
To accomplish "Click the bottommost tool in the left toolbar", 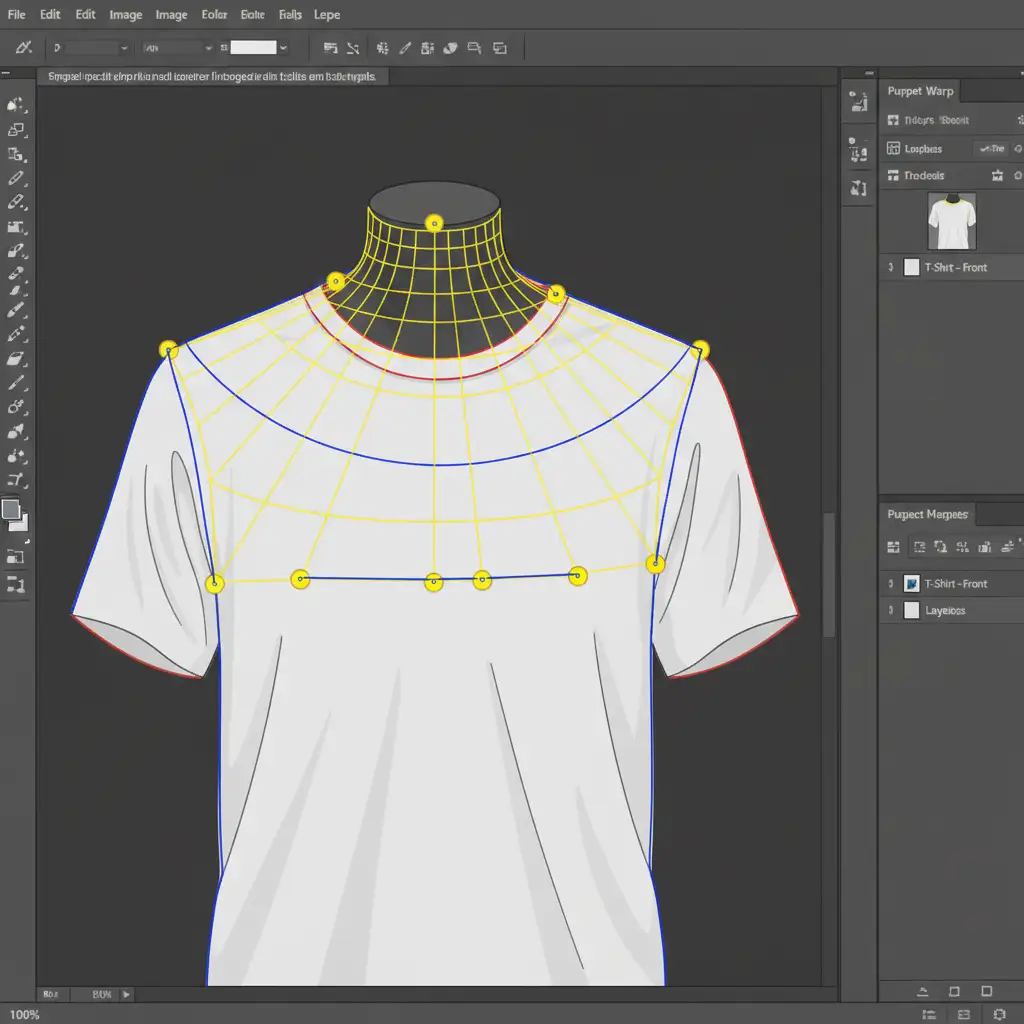I will (x=16, y=584).
